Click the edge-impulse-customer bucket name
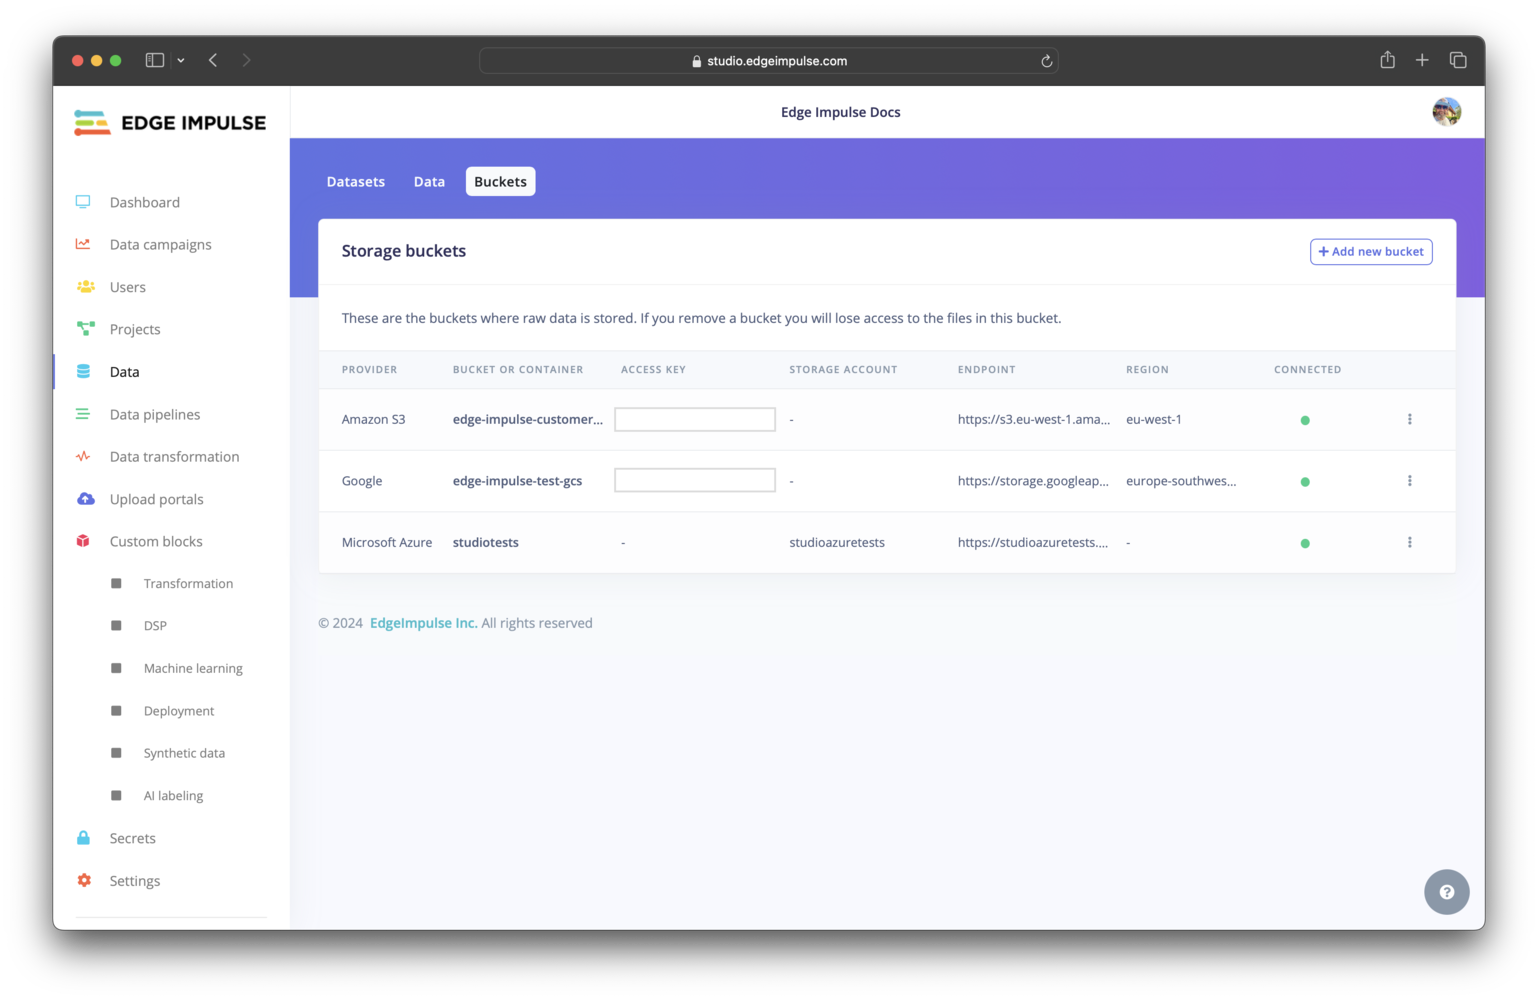The width and height of the screenshot is (1538, 1000). coord(527,419)
